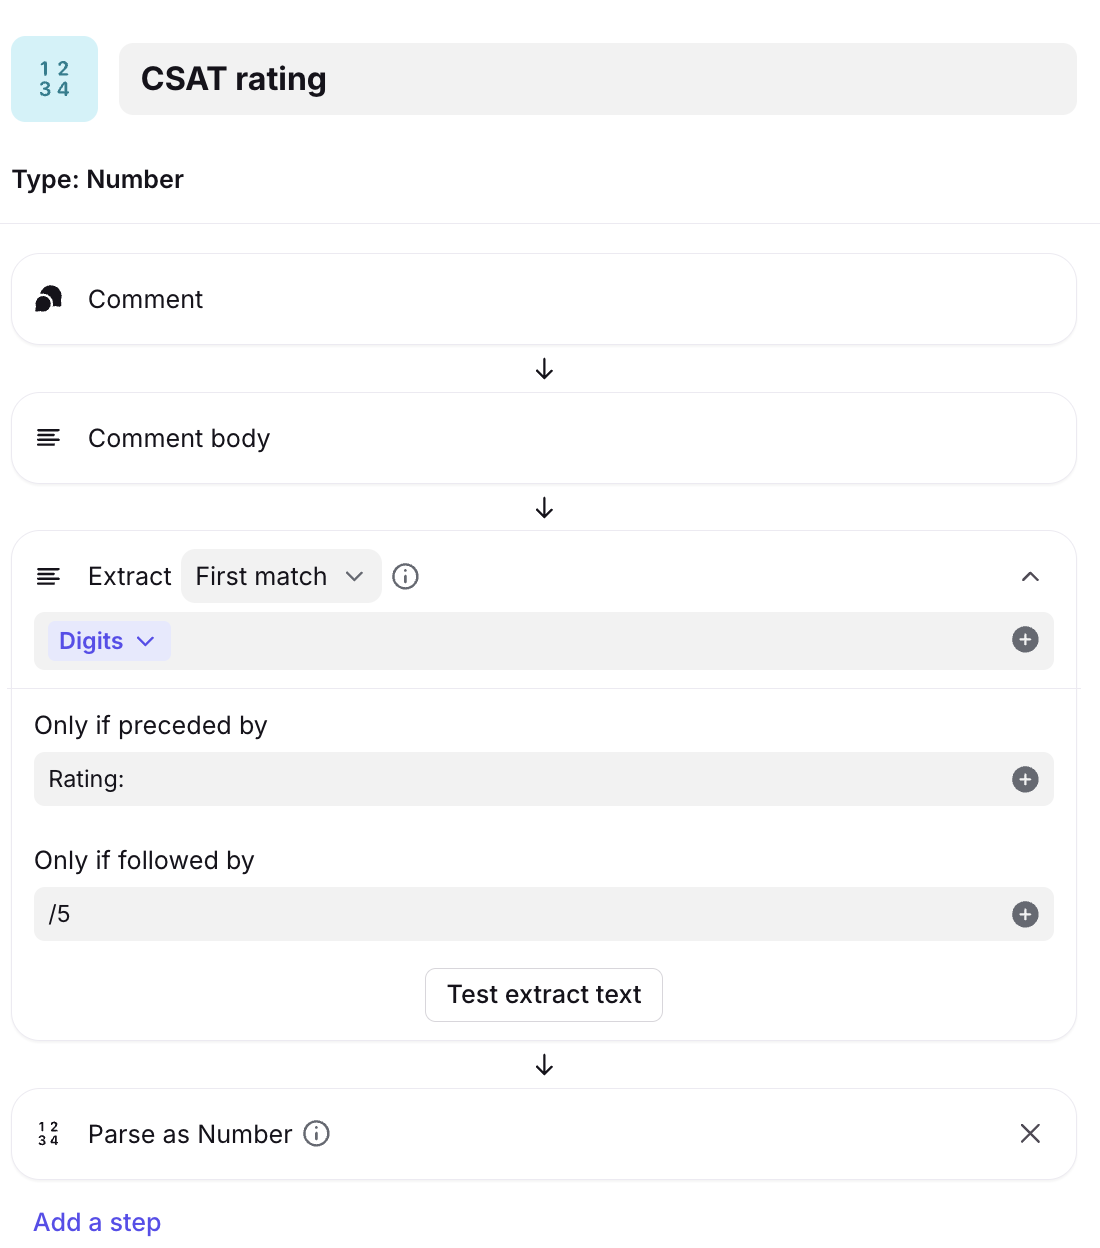Collapse the Extract step panel
This screenshot has height=1248, width=1100.
(x=1030, y=576)
